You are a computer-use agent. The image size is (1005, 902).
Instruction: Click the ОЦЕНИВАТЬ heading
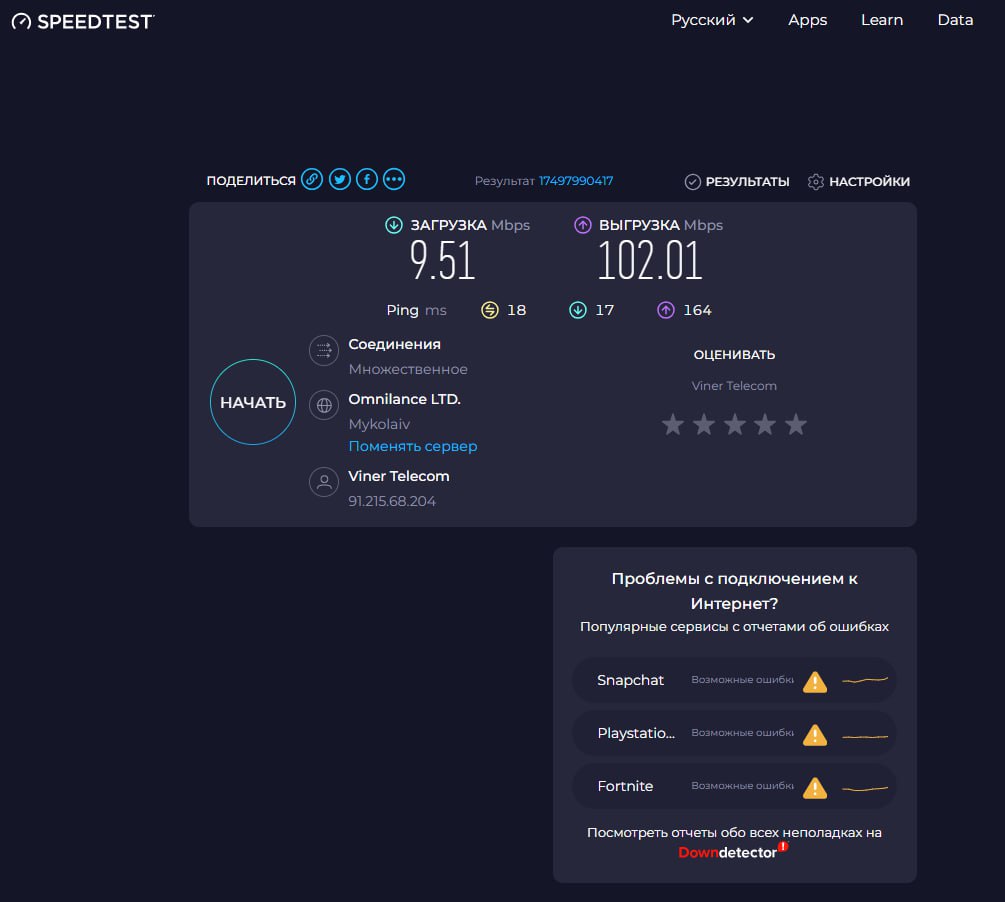735,355
